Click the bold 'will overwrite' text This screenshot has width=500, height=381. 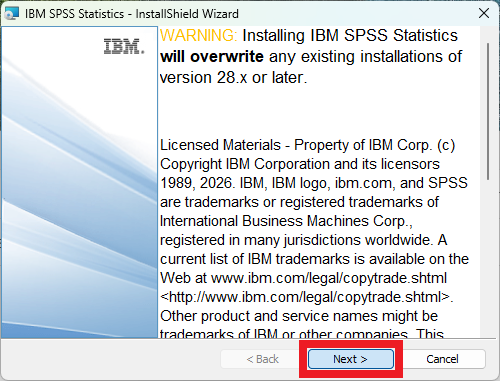click(x=212, y=57)
